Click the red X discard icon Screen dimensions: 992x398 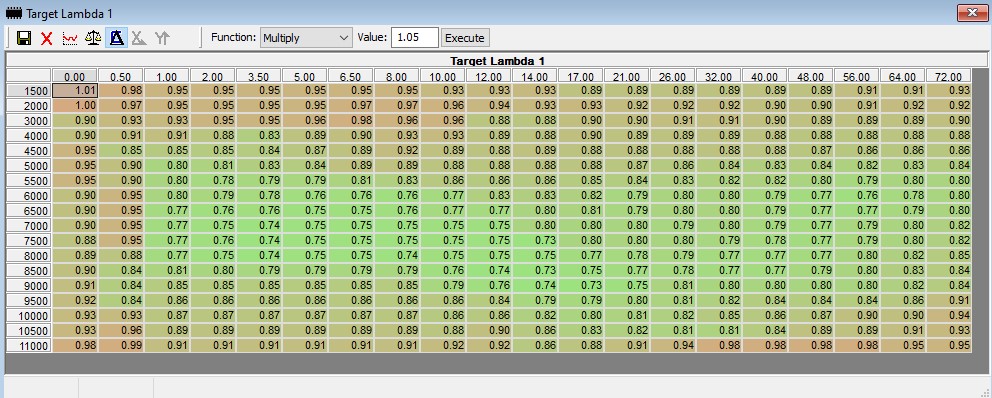46,39
